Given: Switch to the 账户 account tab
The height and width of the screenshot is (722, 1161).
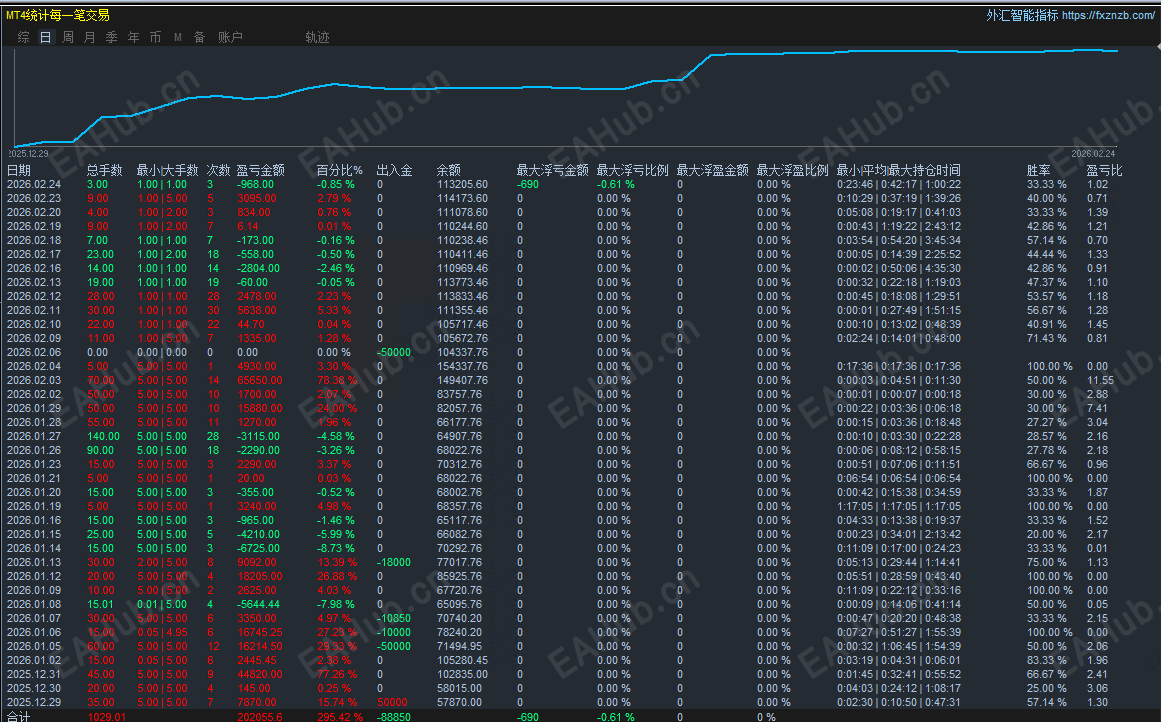Looking at the screenshot, I should point(230,37).
